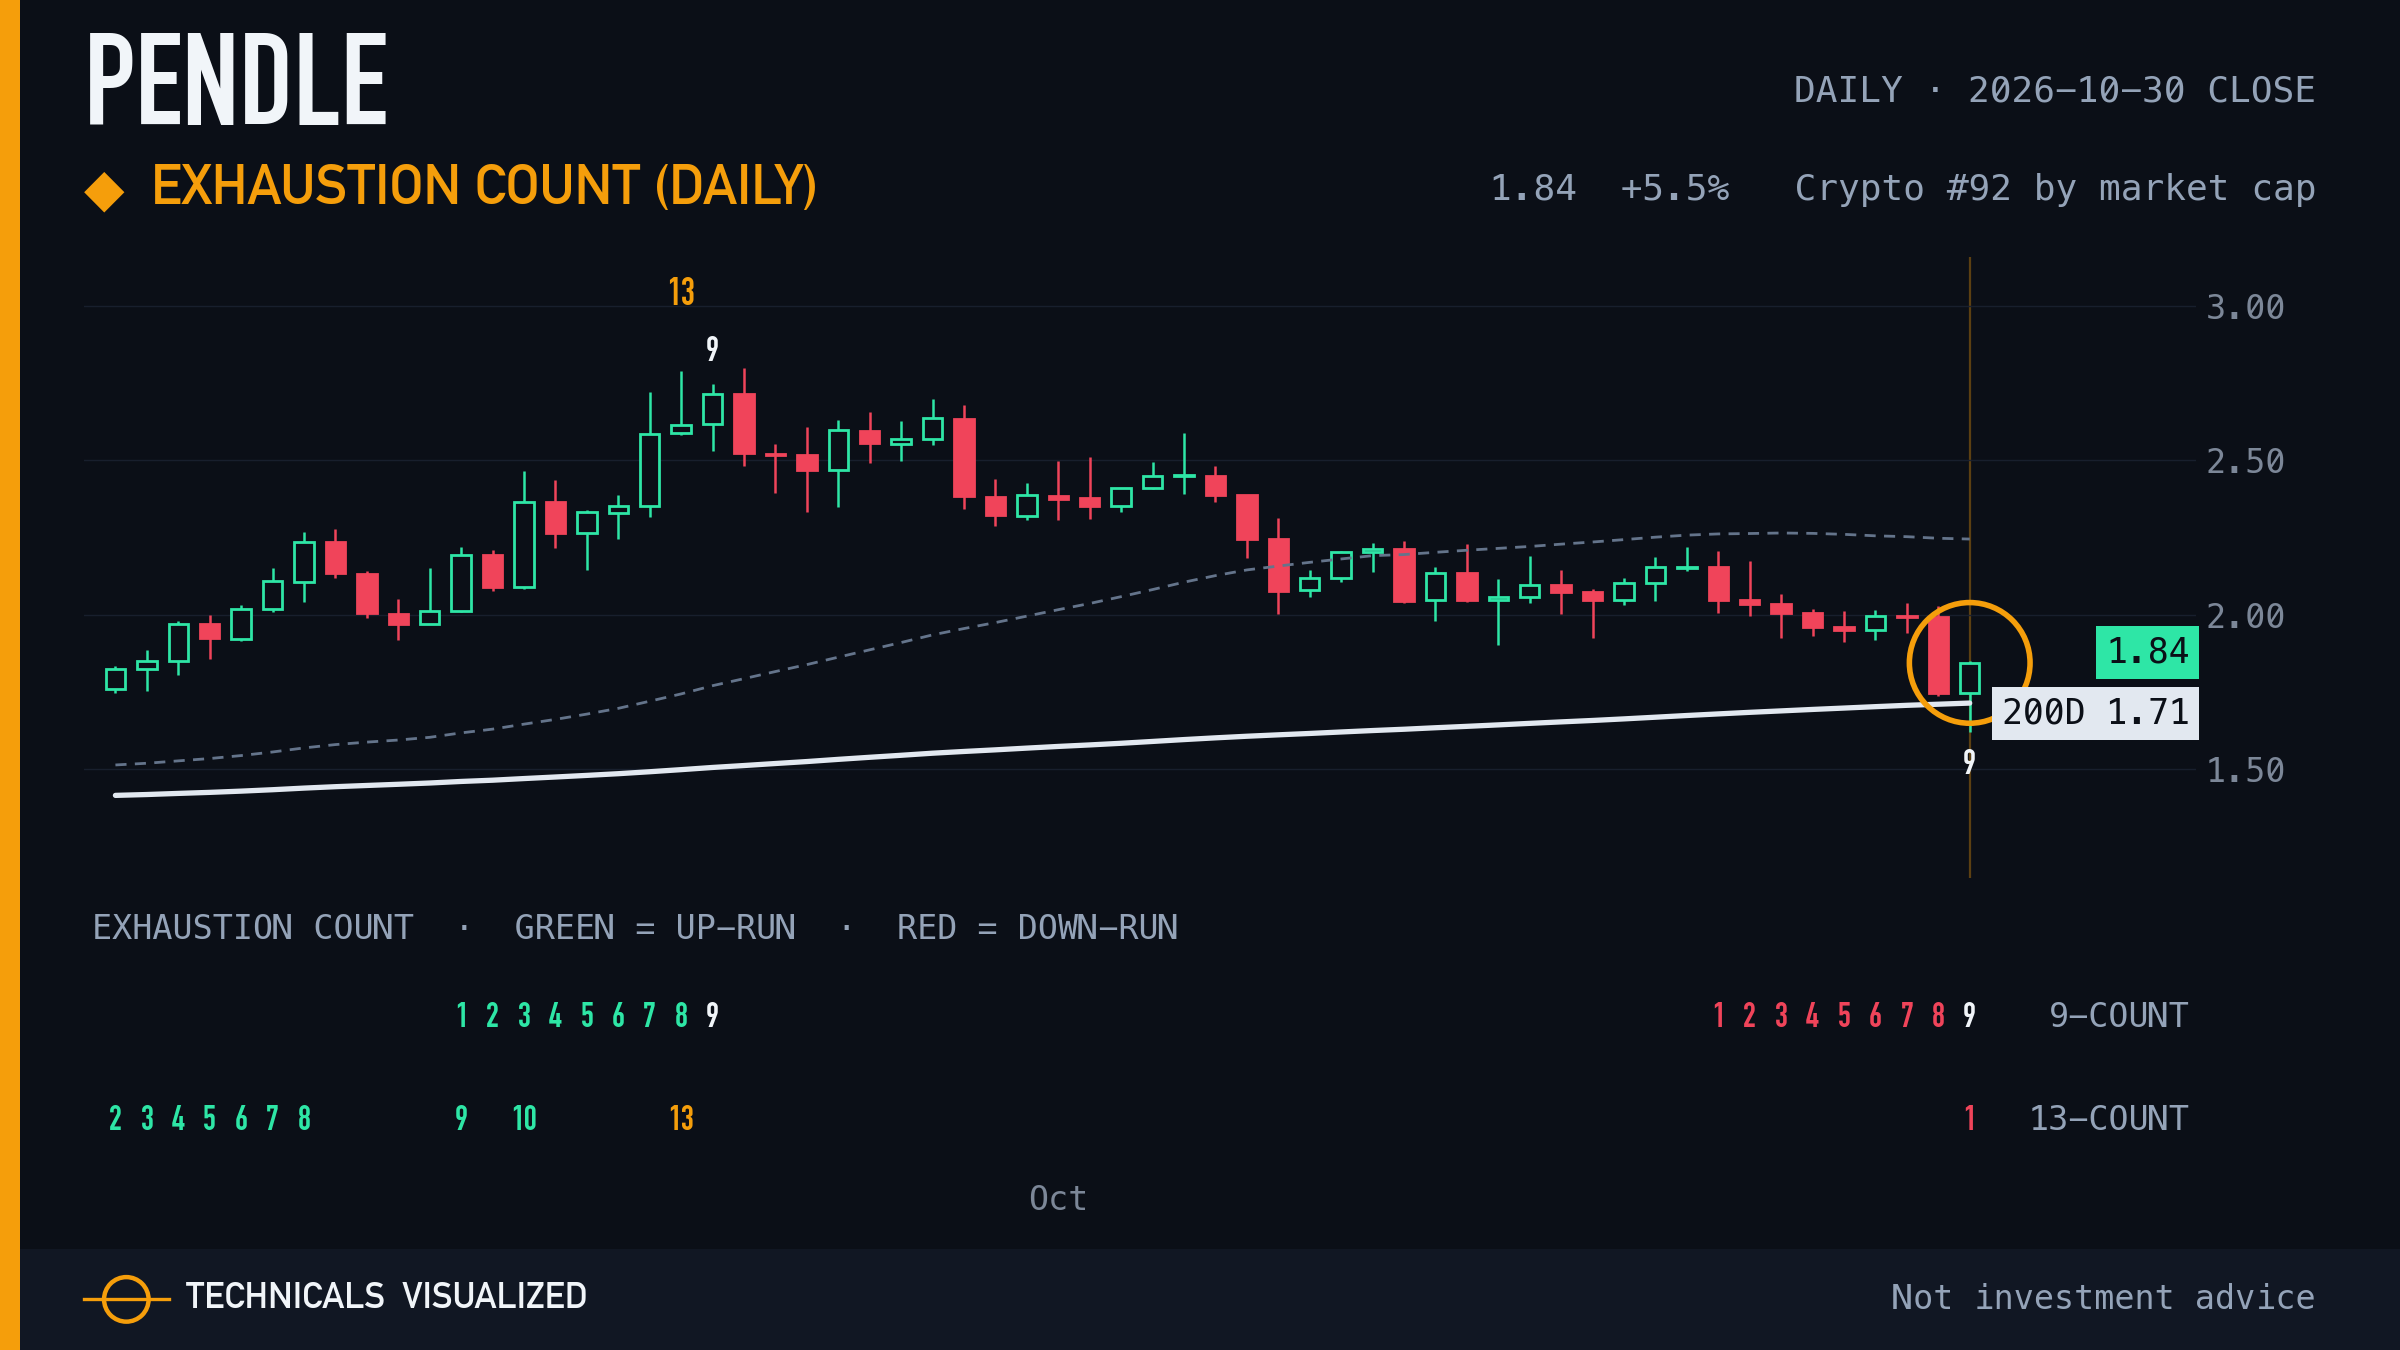This screenshot has width=2400, height=1350.
Task: Click the RED = DOWN-RUN legend text
Action: pyautogui.click(x=1037, y=928)
